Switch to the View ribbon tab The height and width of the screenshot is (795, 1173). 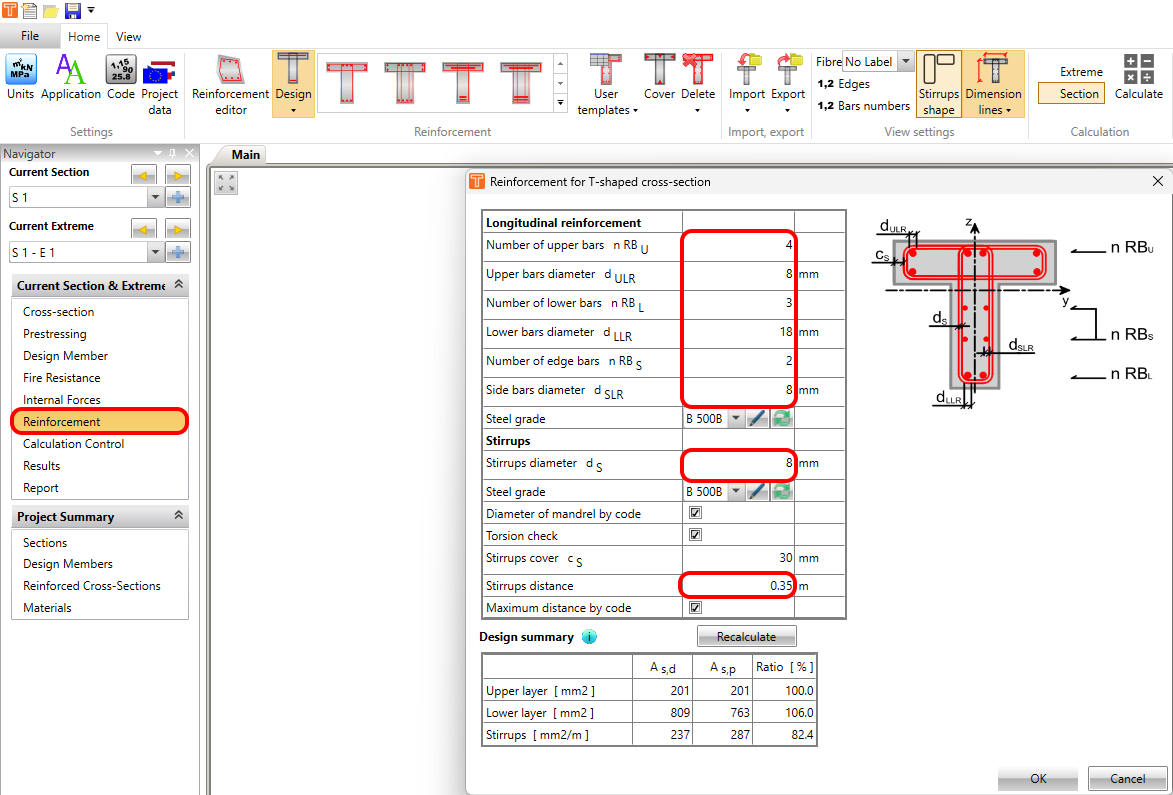(128, 37)
